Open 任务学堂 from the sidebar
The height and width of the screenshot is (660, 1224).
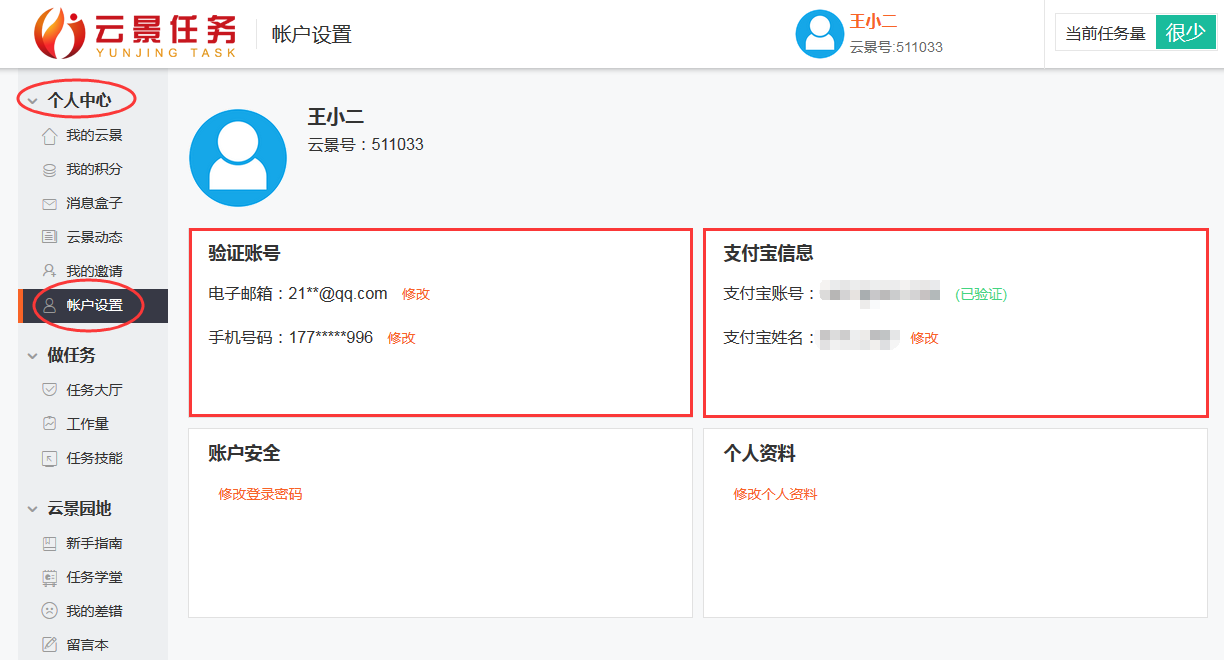93,578
